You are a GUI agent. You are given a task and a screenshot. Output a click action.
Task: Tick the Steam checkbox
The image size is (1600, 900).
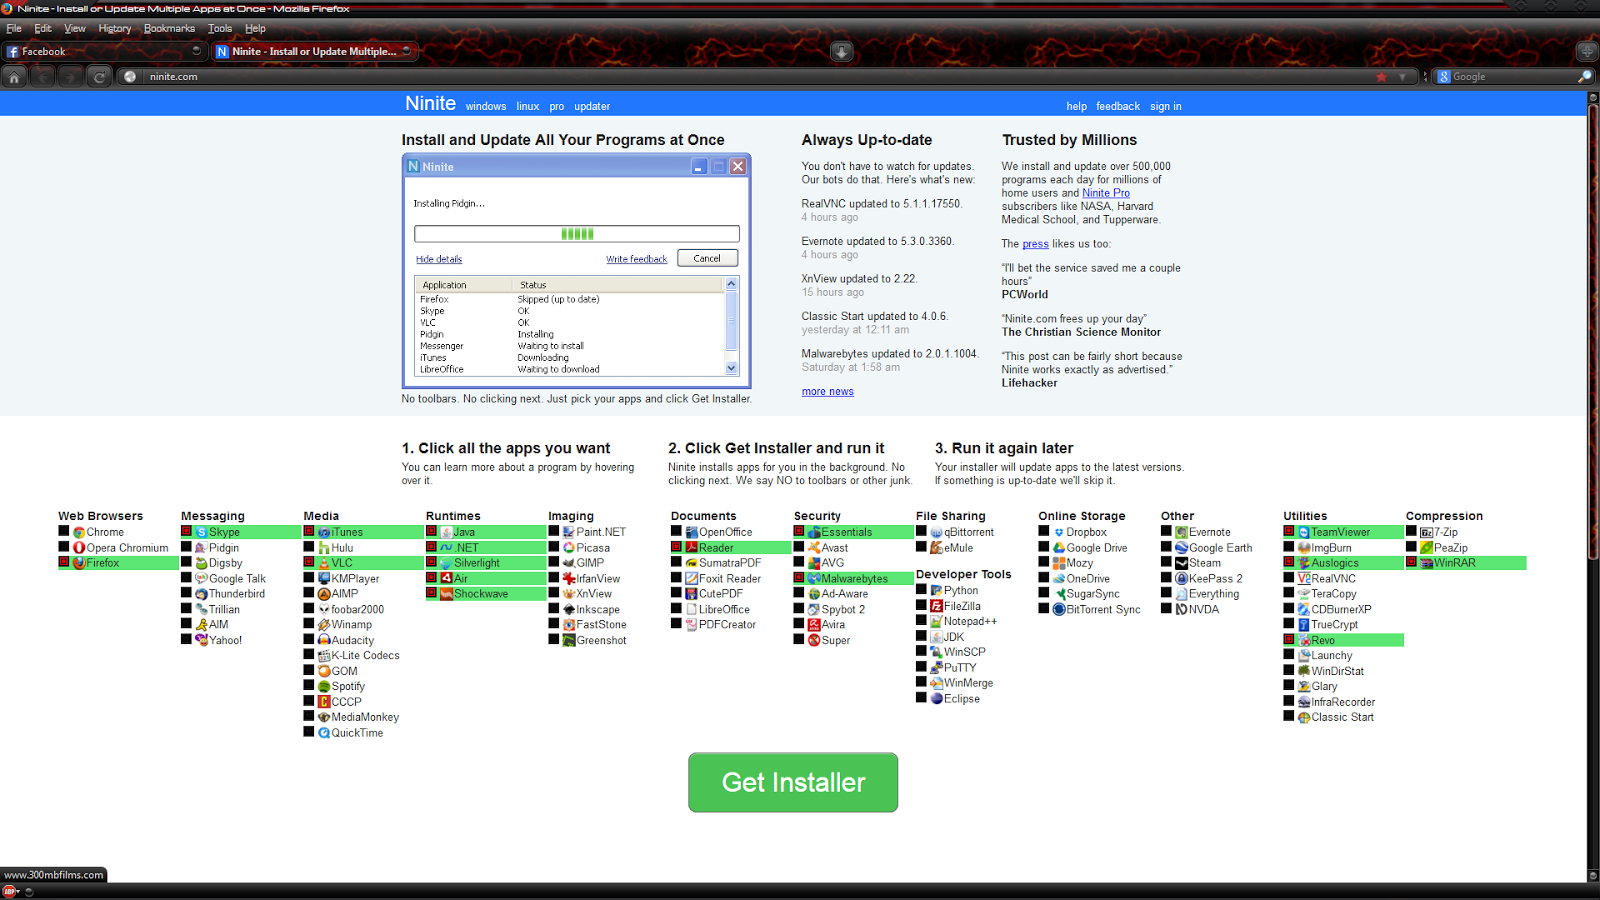pos(1166,563)
